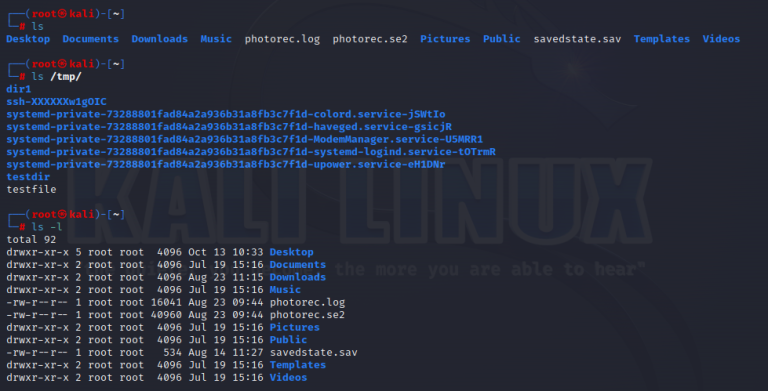Click Desktop in the first ls output

coord(28,39)
